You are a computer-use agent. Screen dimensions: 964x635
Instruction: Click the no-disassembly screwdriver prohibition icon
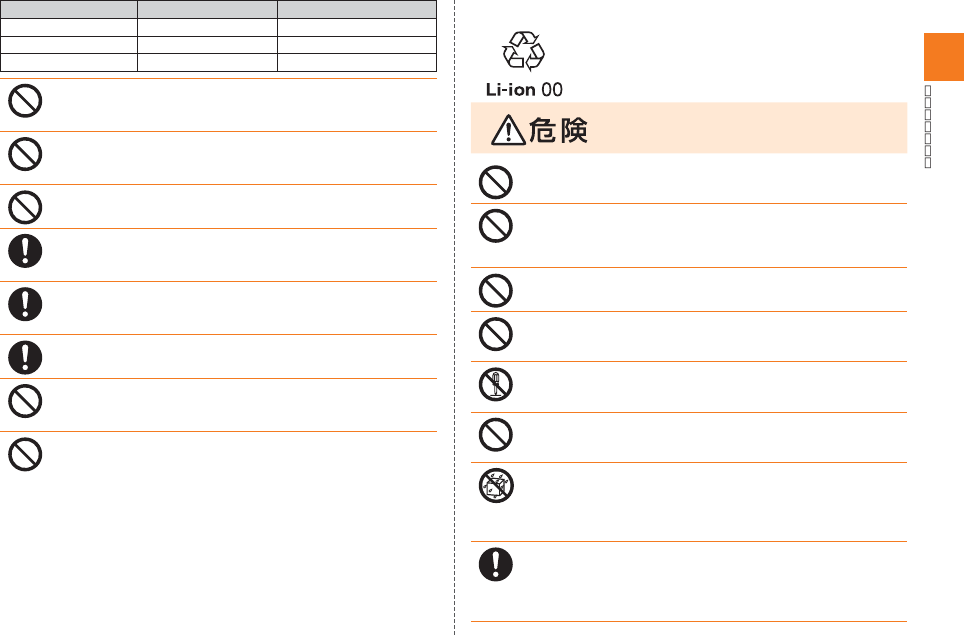(496, 385)
